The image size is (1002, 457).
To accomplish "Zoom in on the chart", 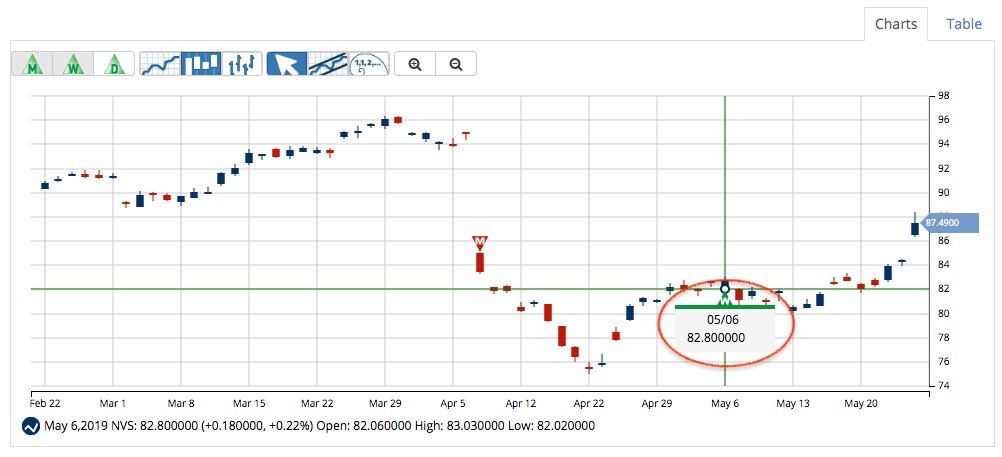I will (x=415, y=64).
